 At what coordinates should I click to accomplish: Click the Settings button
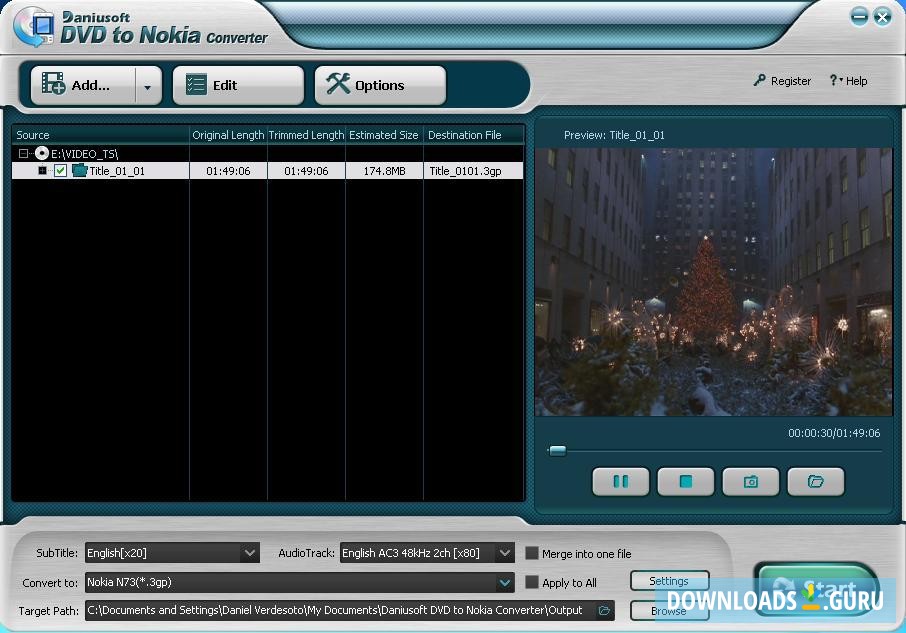tap(669, 581)
